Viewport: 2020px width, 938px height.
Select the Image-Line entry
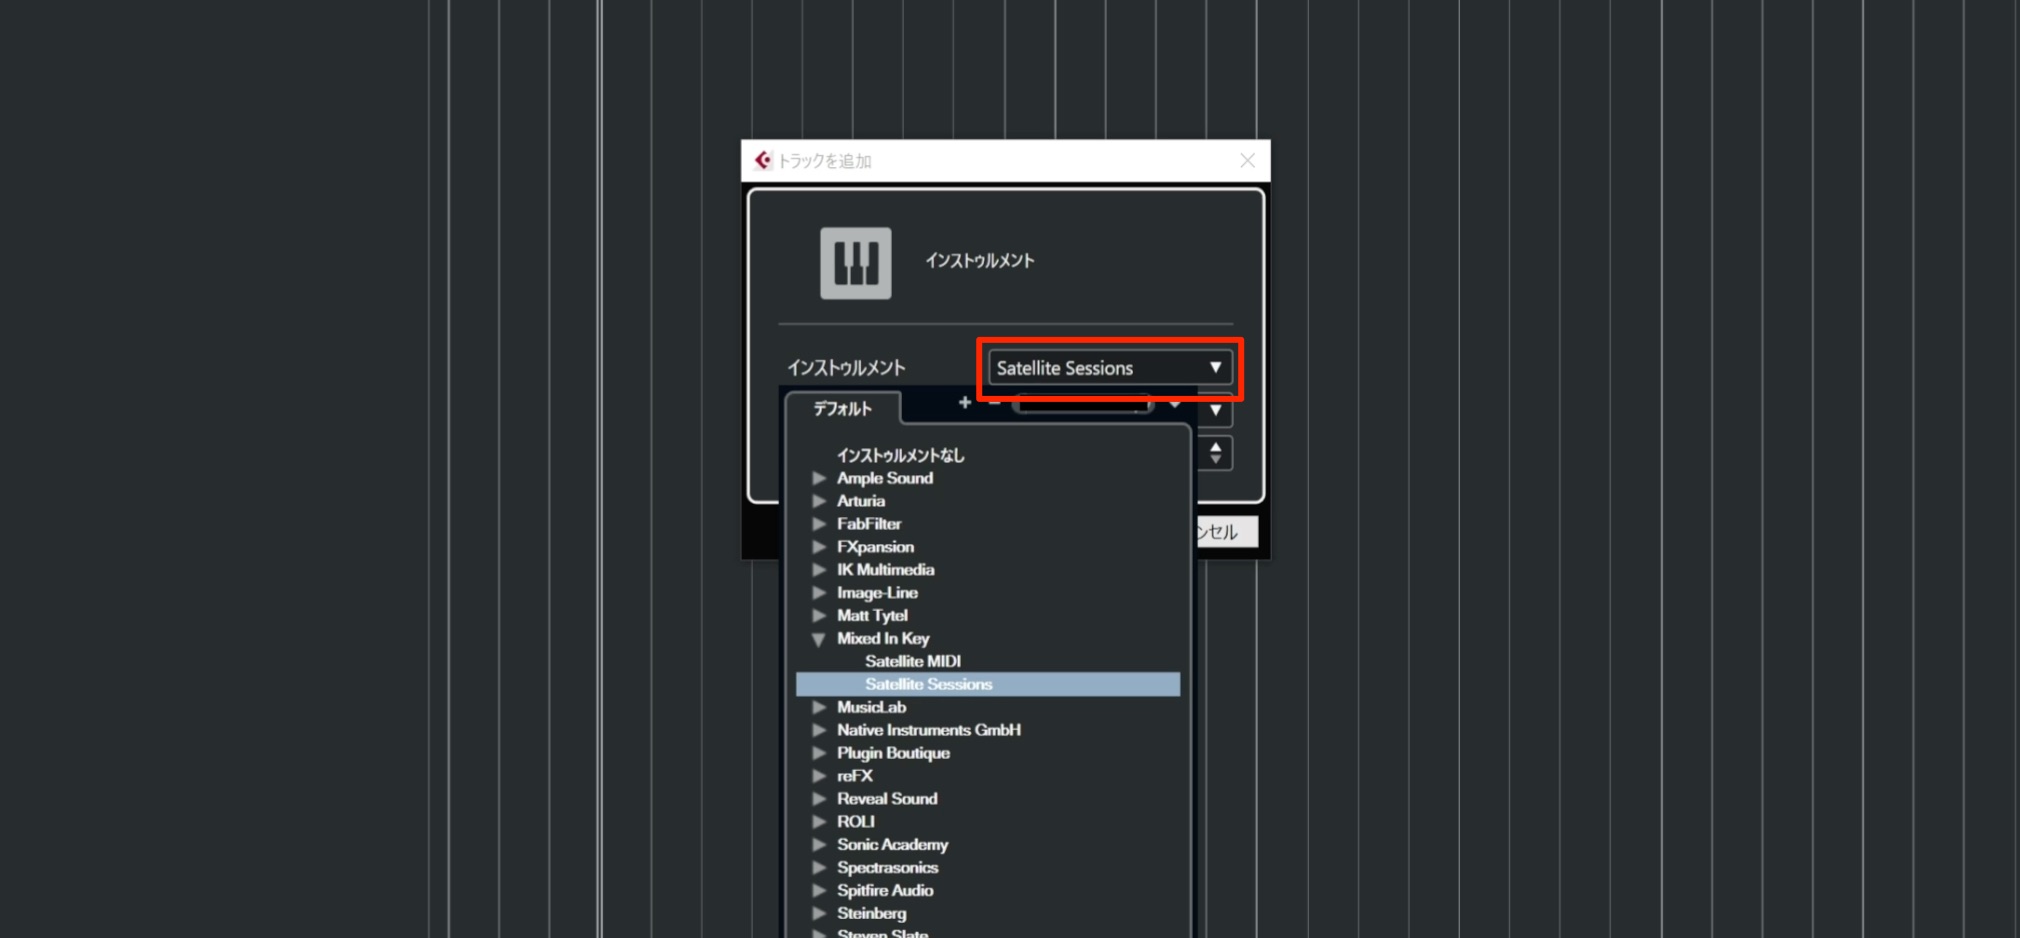click(x=877, y=593)
